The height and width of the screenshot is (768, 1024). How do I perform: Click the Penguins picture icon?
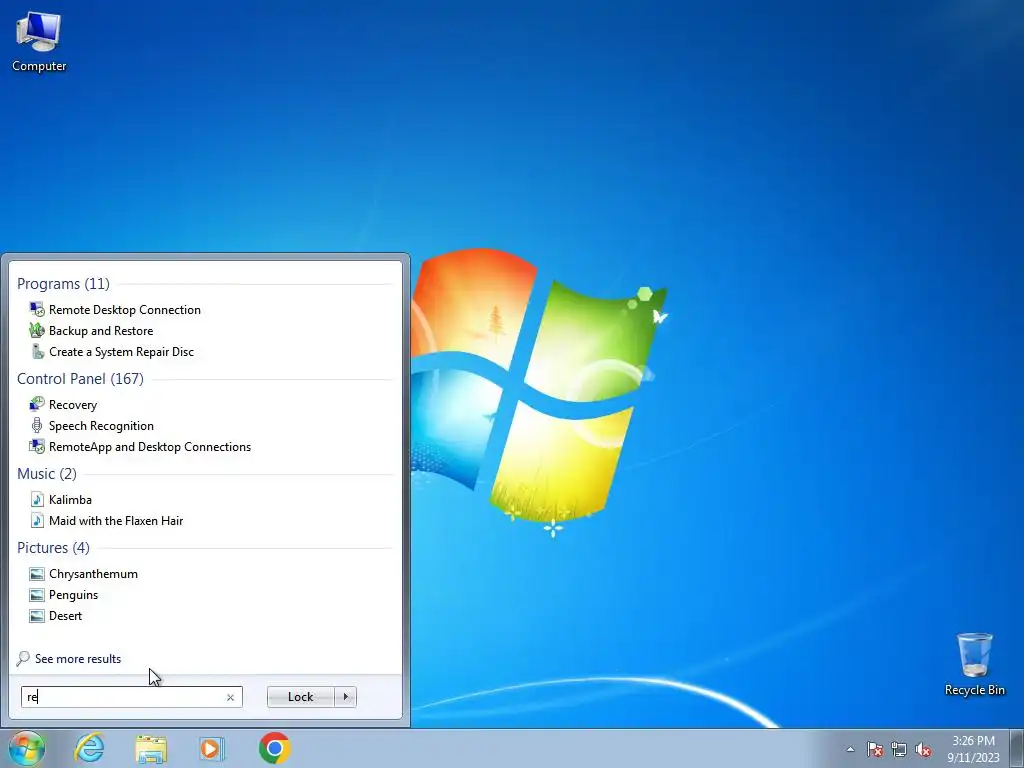(x=37, y=594)
